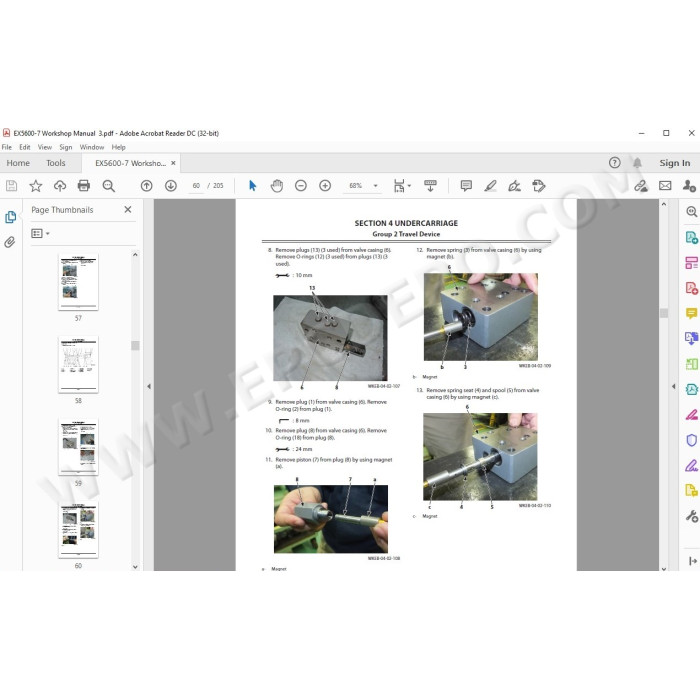Click the document scroll up arrow
Image resolution: width=700 pixels, height=700 pixels.
664,204
